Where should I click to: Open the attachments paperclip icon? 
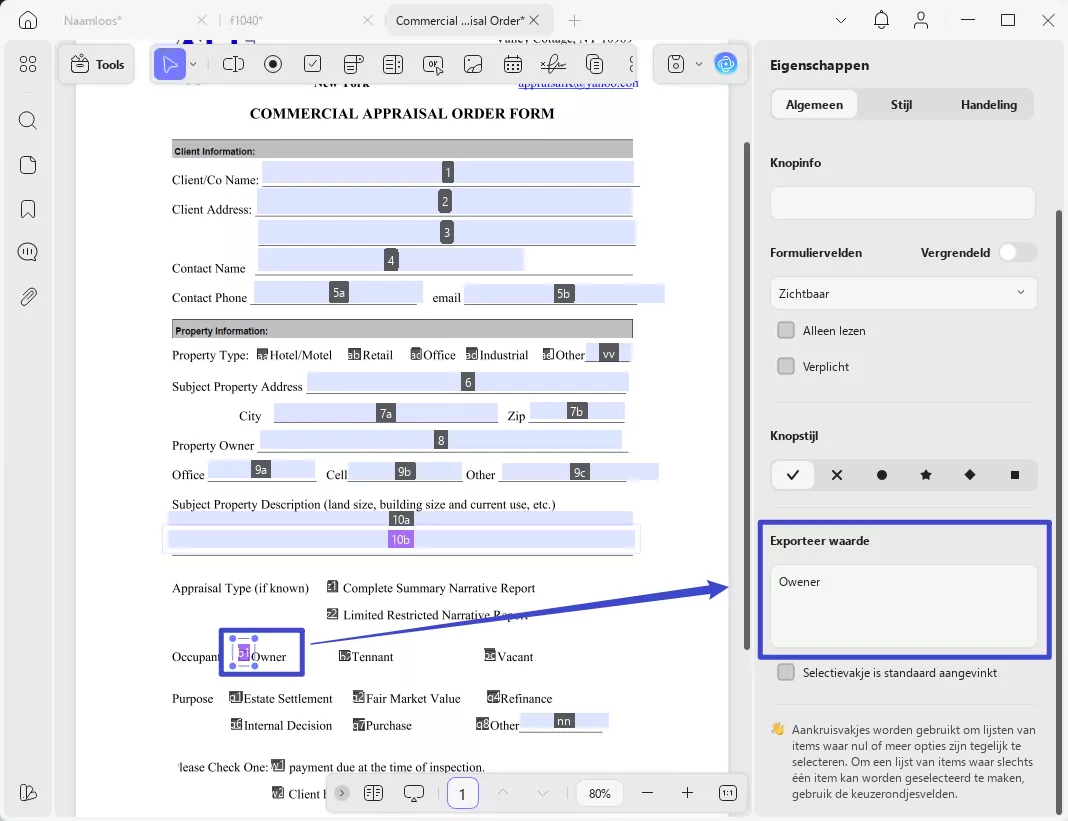click(x=28, y=296)
